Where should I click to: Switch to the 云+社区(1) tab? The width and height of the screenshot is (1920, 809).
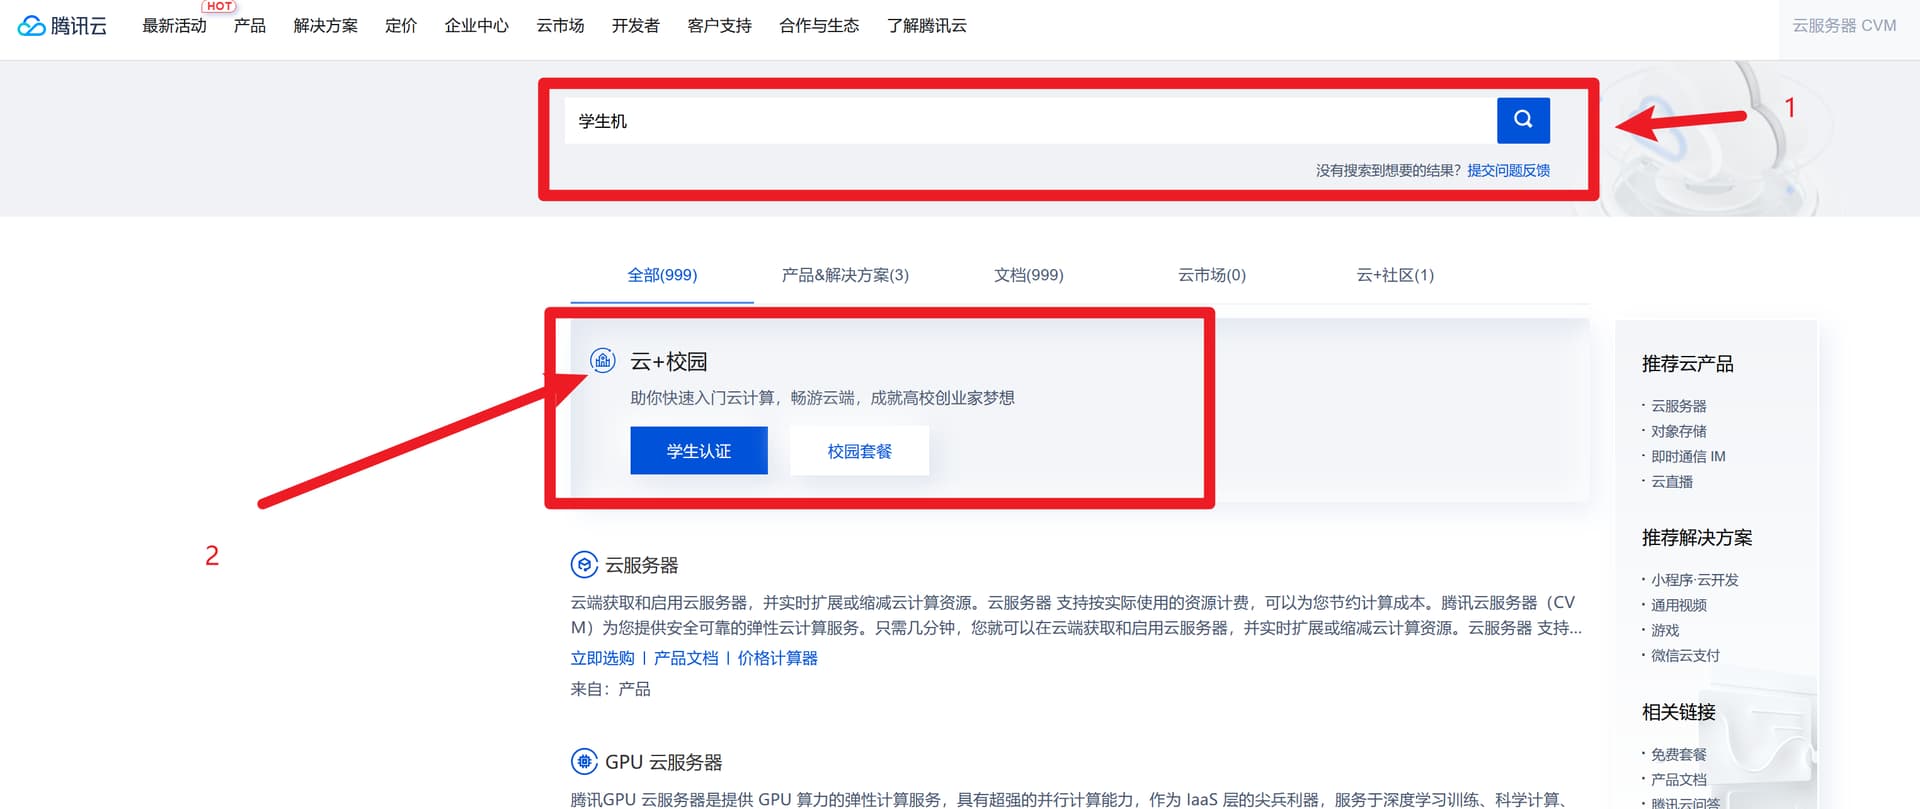1395,275
